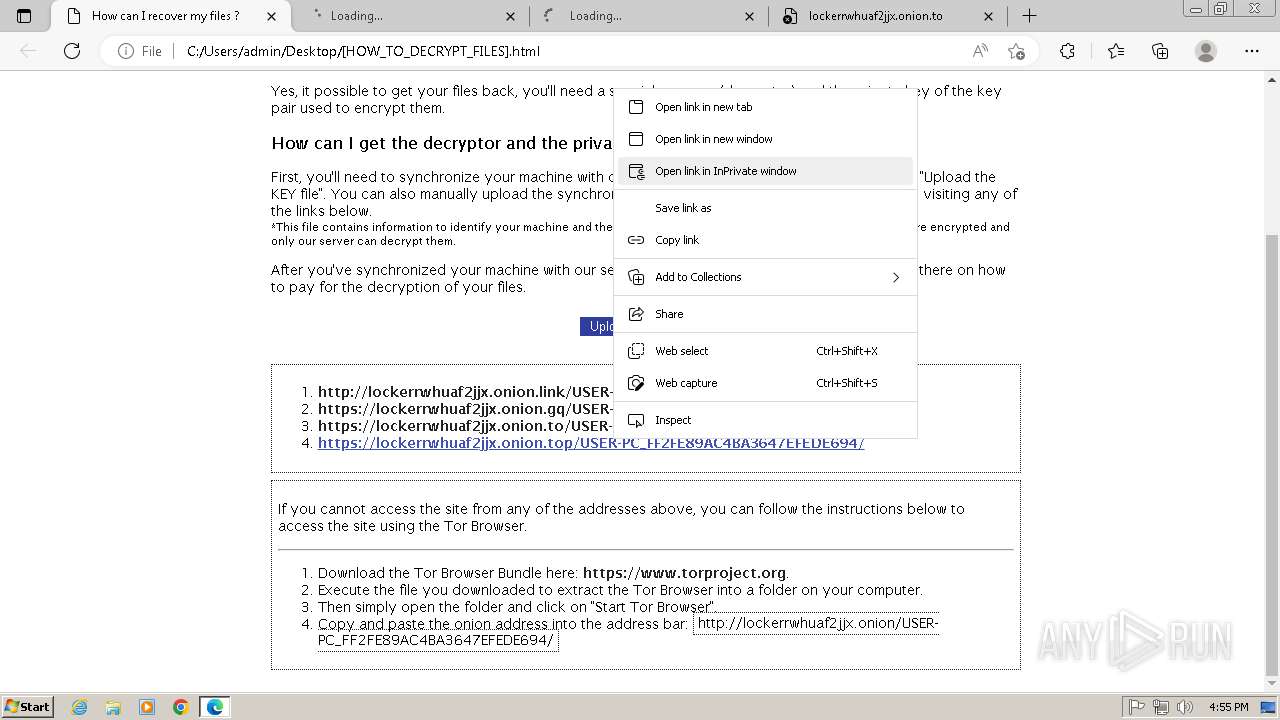Screen dimensions: 1280x720
Task: Select the Edge taskbar icon
Action: (x=215, y=707)
